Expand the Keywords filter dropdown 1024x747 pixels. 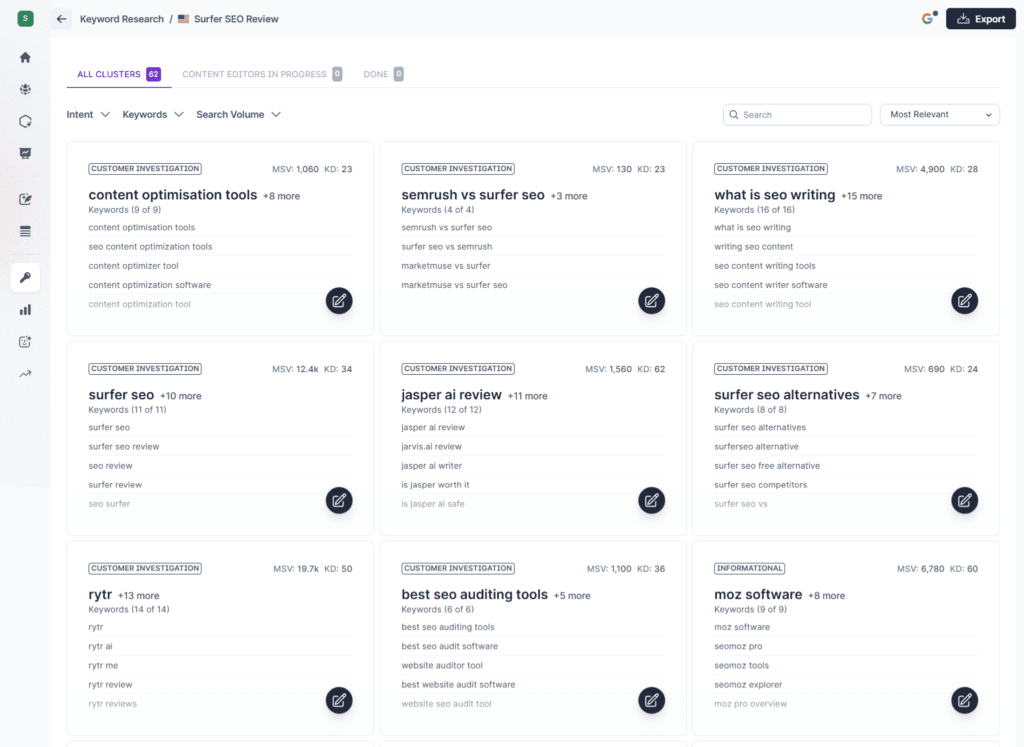point(152,114)
